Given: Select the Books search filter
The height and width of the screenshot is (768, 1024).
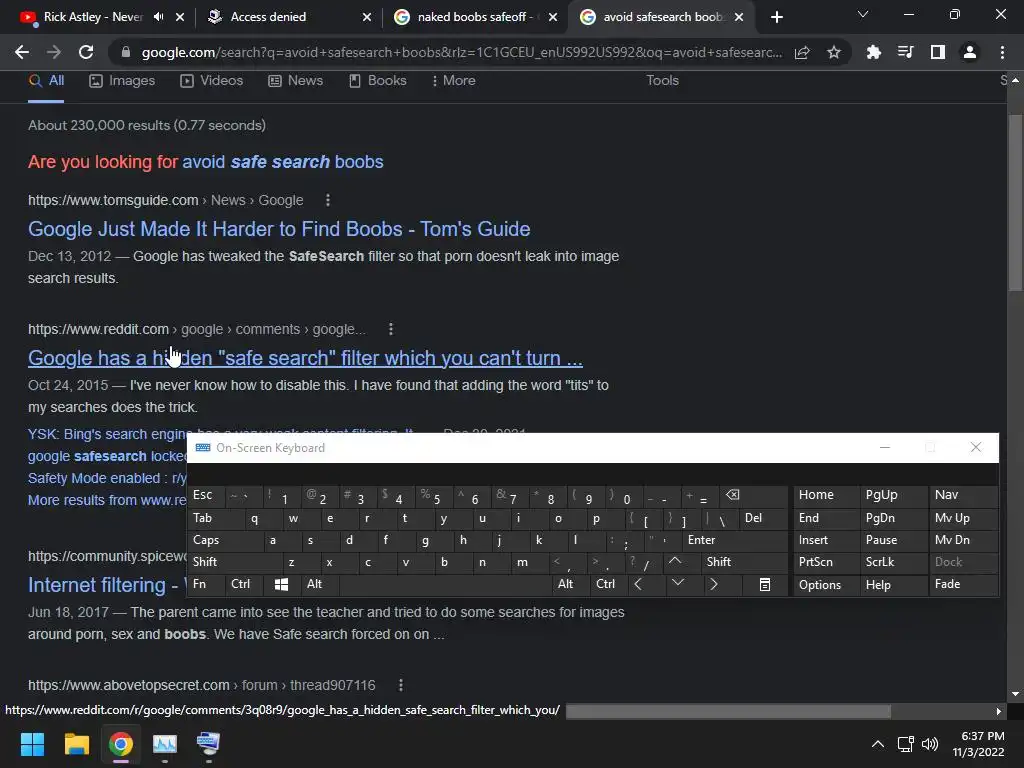Looking at the screenshot, I should (377, 81).
